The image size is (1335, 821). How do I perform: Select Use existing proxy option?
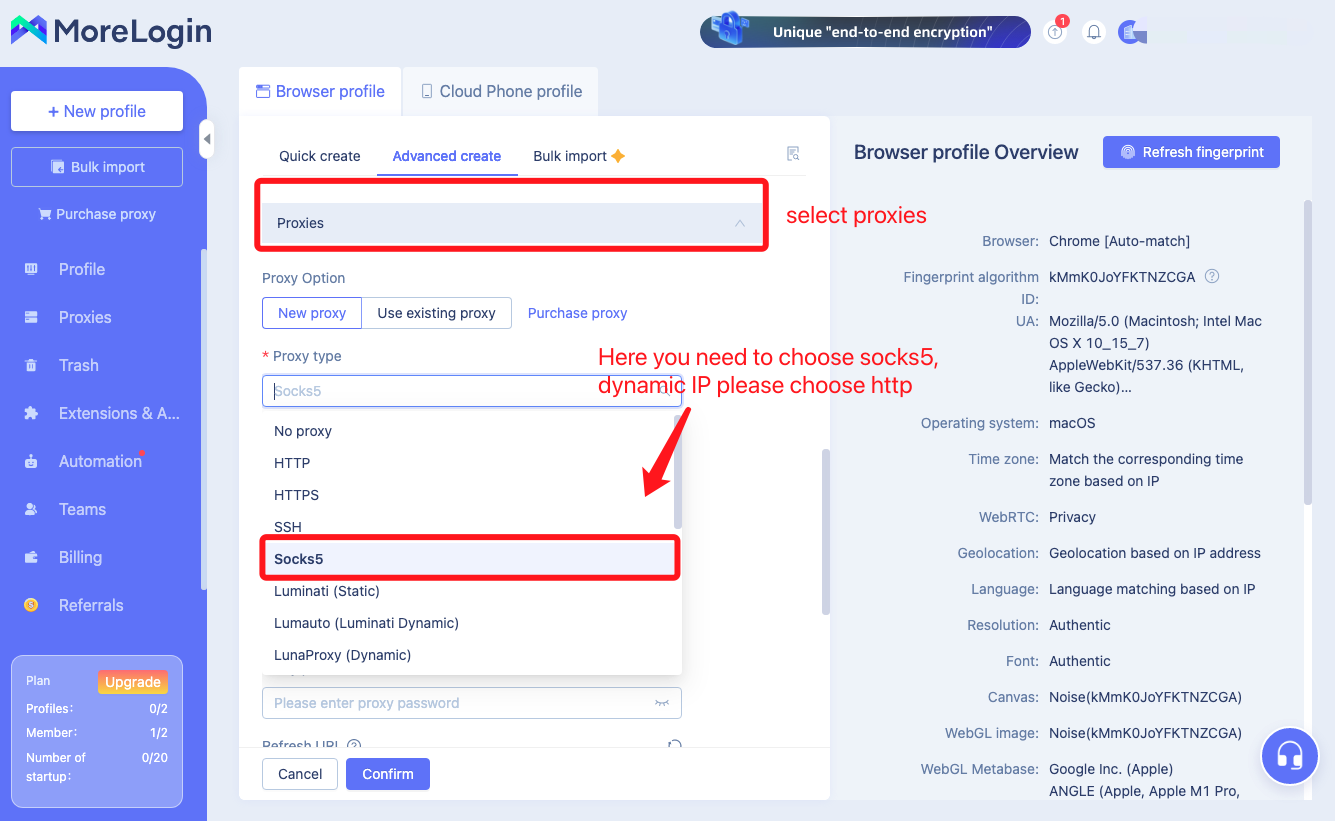coord(436,313)
